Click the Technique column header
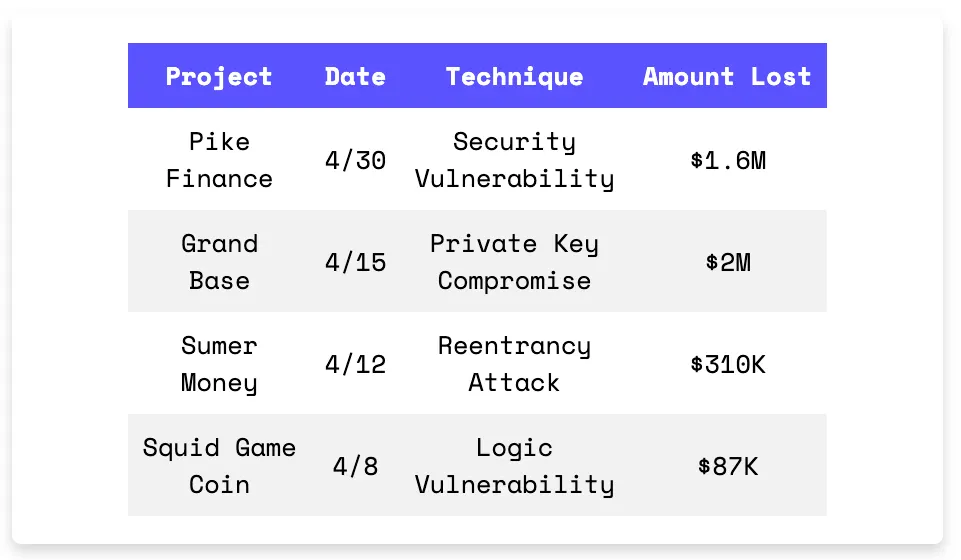This screenshot has height=560, width=961. 514,77
